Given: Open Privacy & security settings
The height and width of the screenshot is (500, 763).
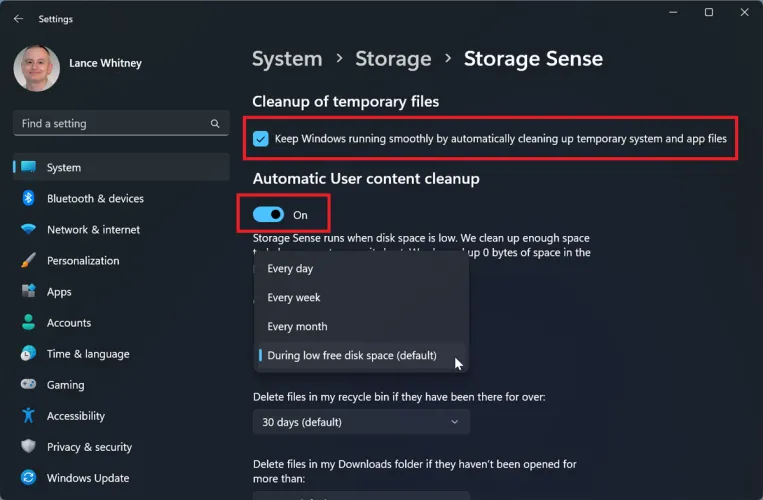Looking at the screenshot, I should pos(89,447).
